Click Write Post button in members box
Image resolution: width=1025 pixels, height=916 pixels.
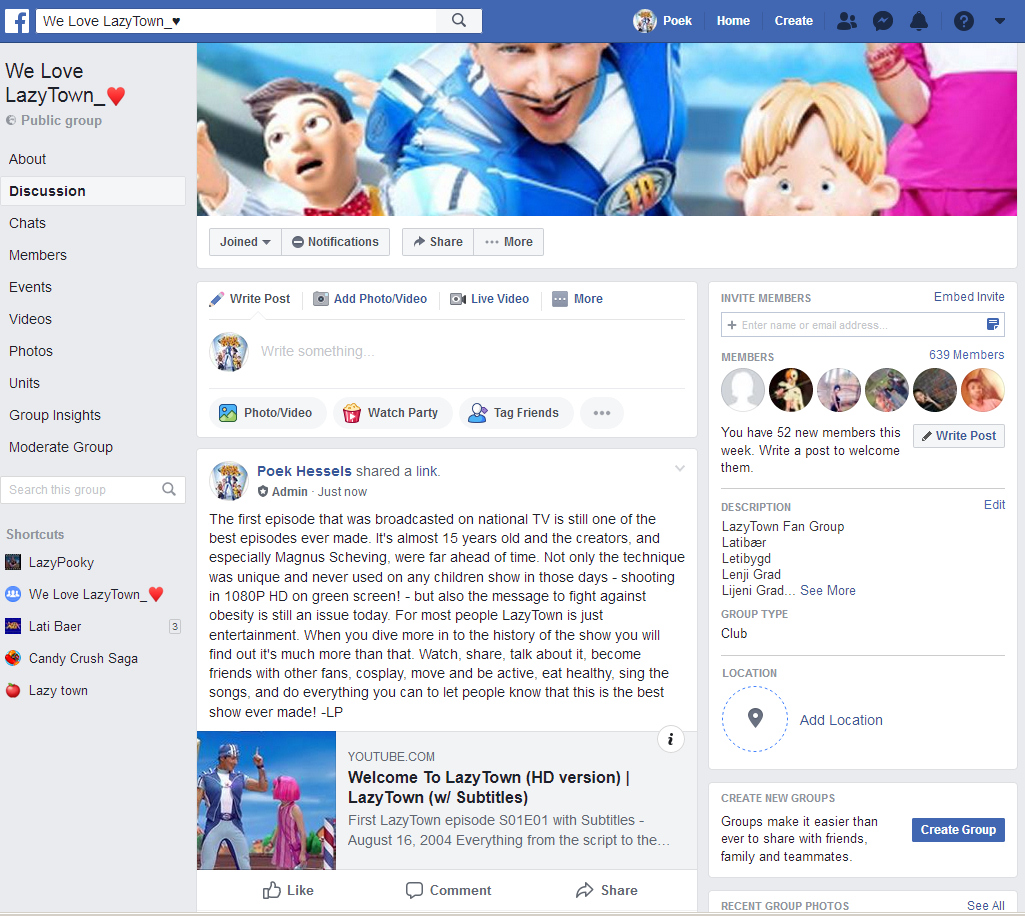(x=959, y=436)
